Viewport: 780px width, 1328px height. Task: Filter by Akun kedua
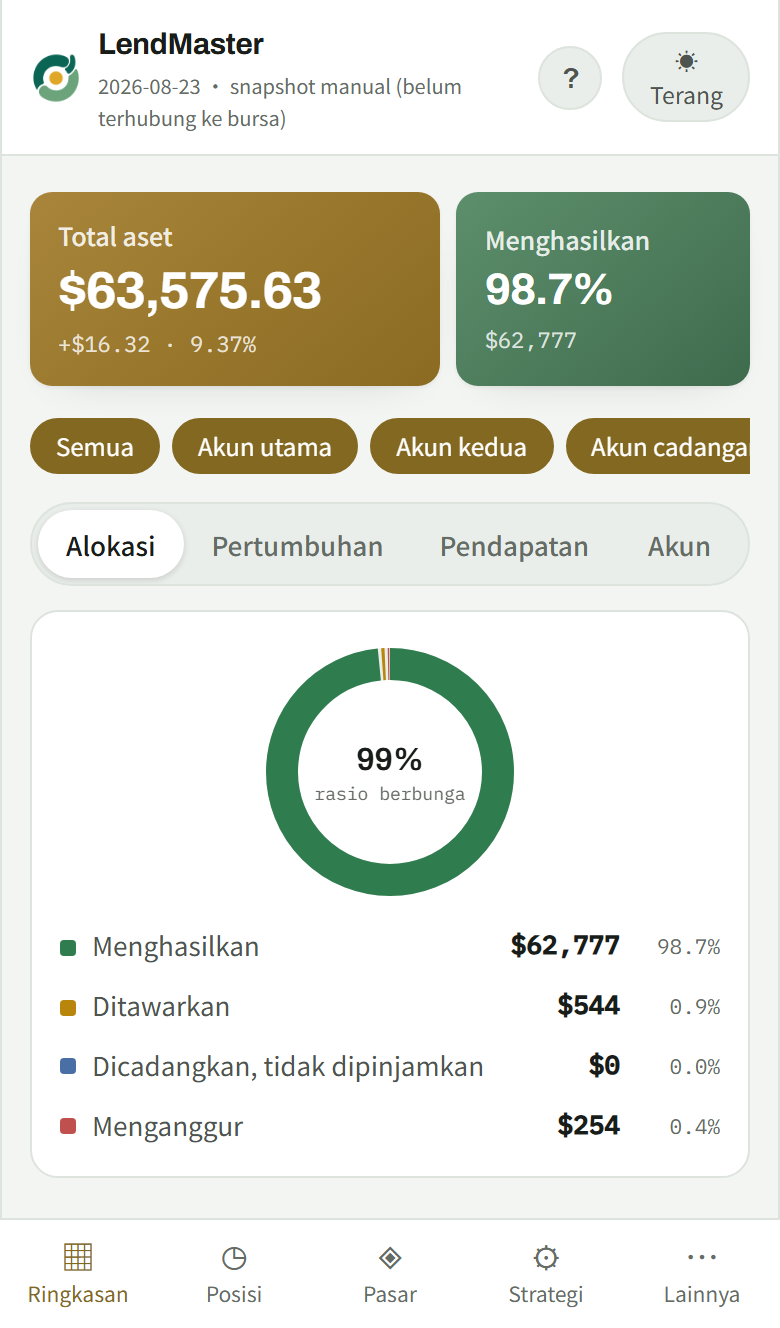[462, 446]
